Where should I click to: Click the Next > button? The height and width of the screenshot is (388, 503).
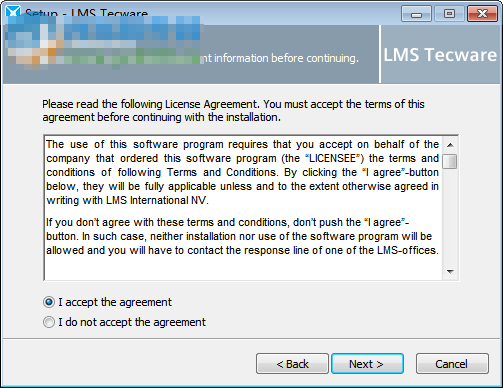click(x=367, y=364)
